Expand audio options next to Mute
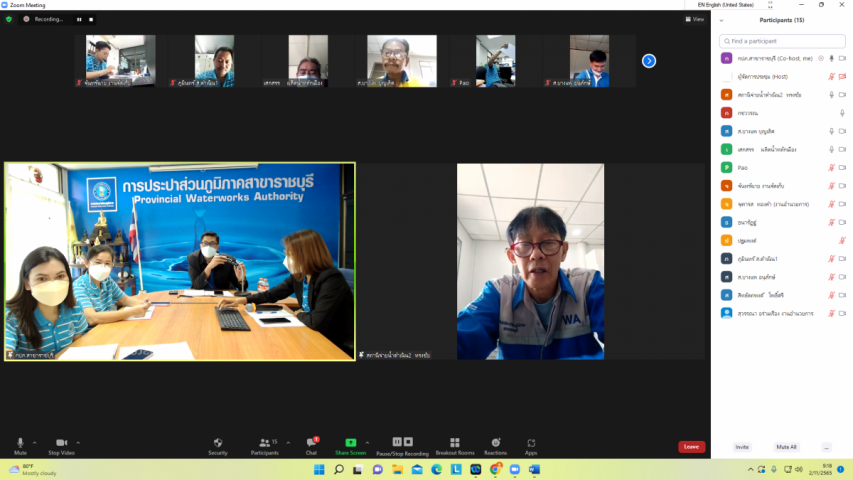The width and height of the screenshot is (853, 480). (x=34, y=442)
